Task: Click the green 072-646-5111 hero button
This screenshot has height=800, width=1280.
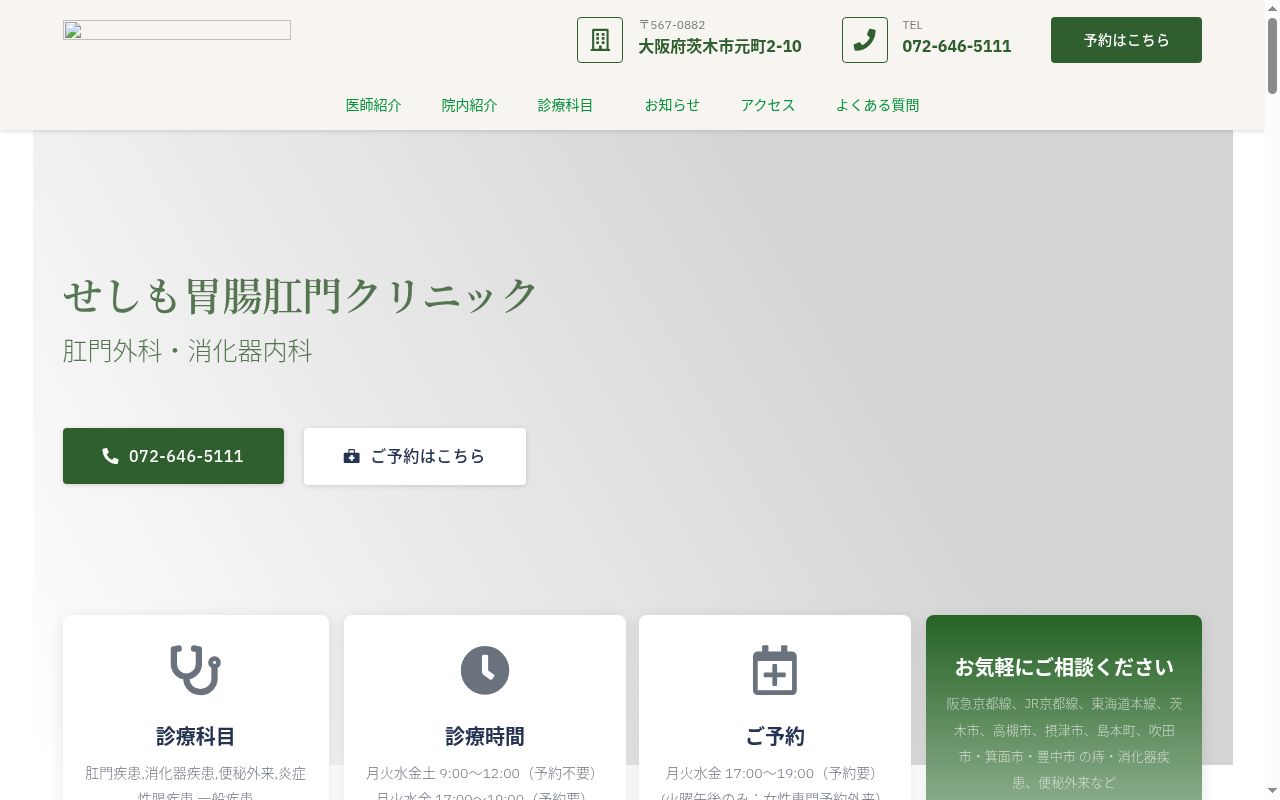Action: click(x=173, y=456)
